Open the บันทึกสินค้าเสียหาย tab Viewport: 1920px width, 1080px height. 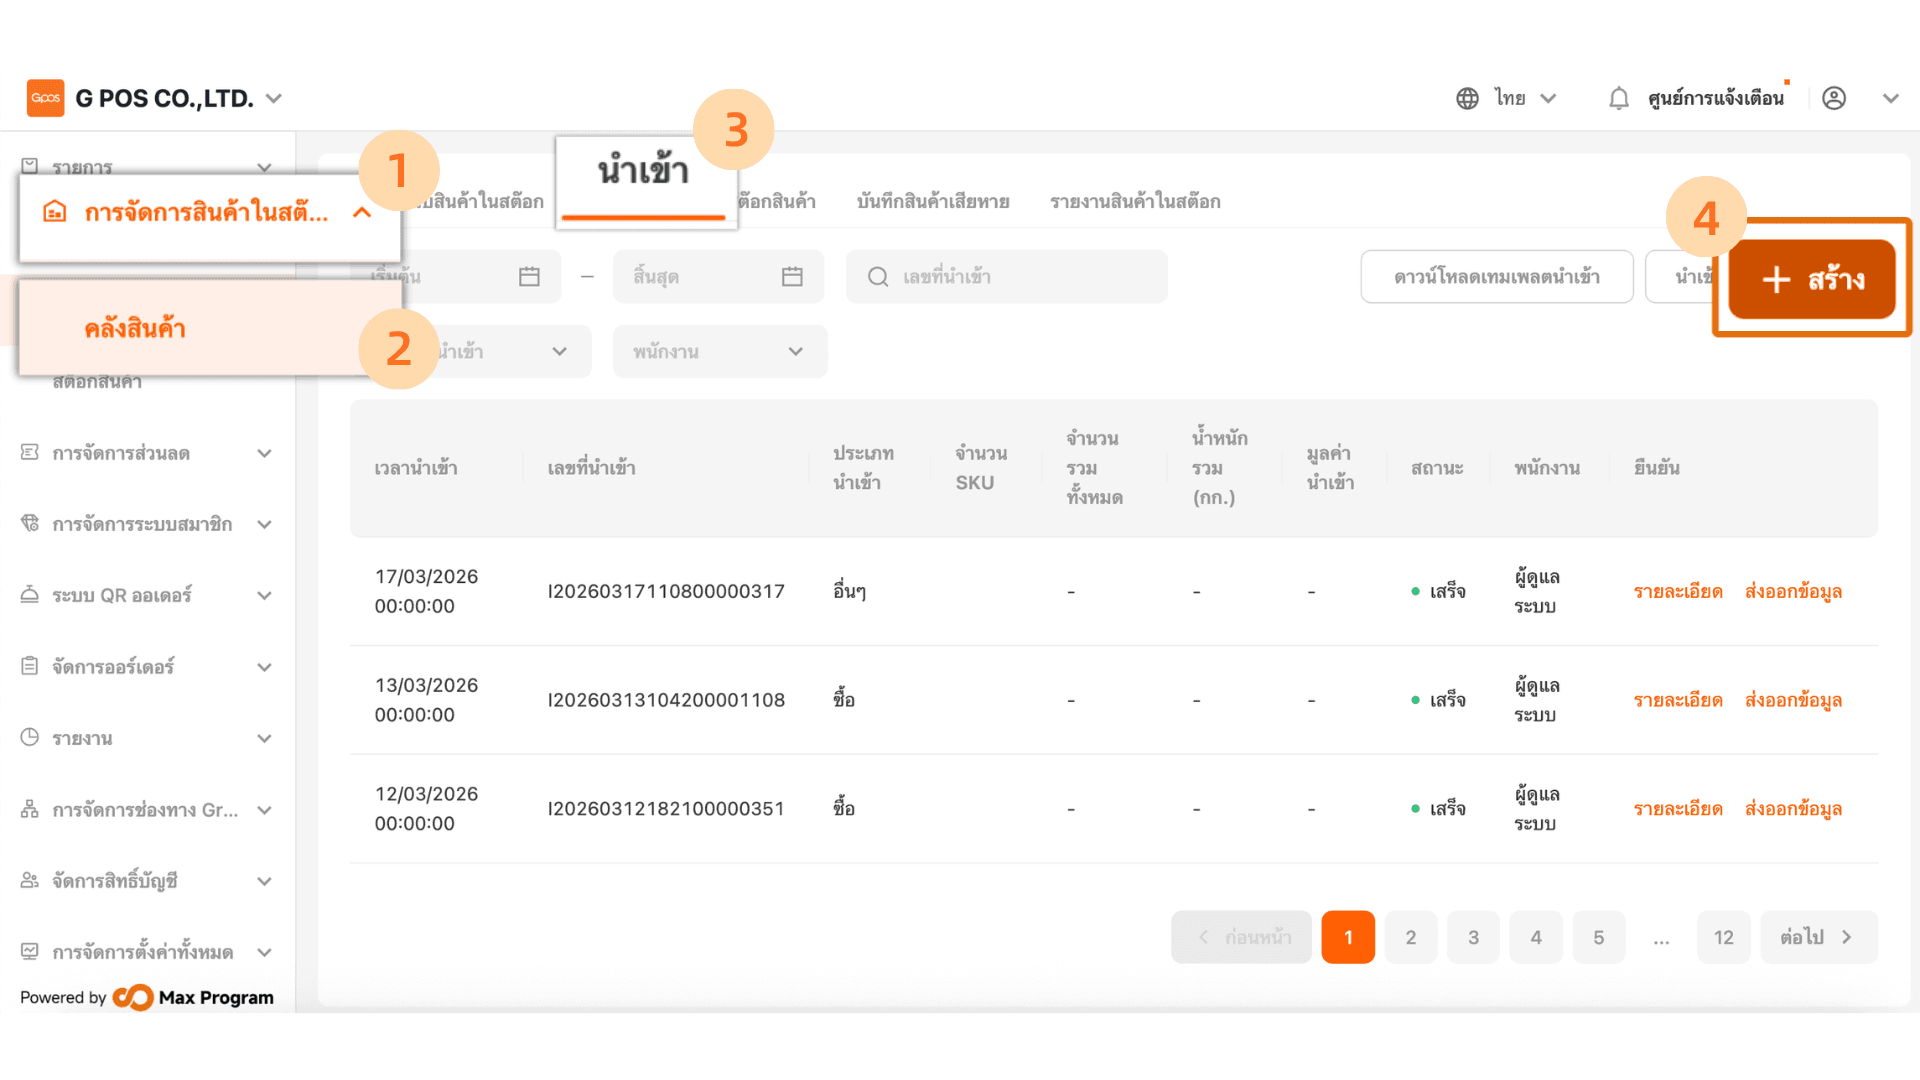tap(932, 202)
